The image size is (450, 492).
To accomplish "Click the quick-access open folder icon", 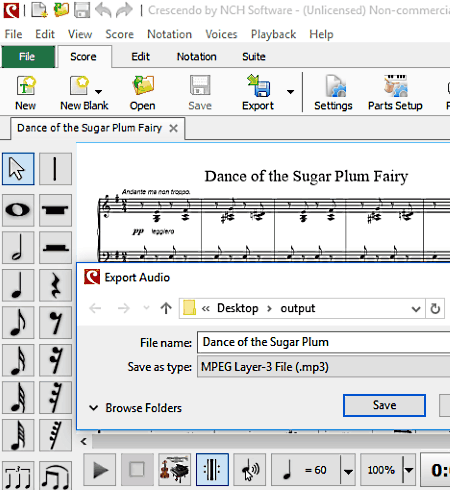I will tap(61, 10).
